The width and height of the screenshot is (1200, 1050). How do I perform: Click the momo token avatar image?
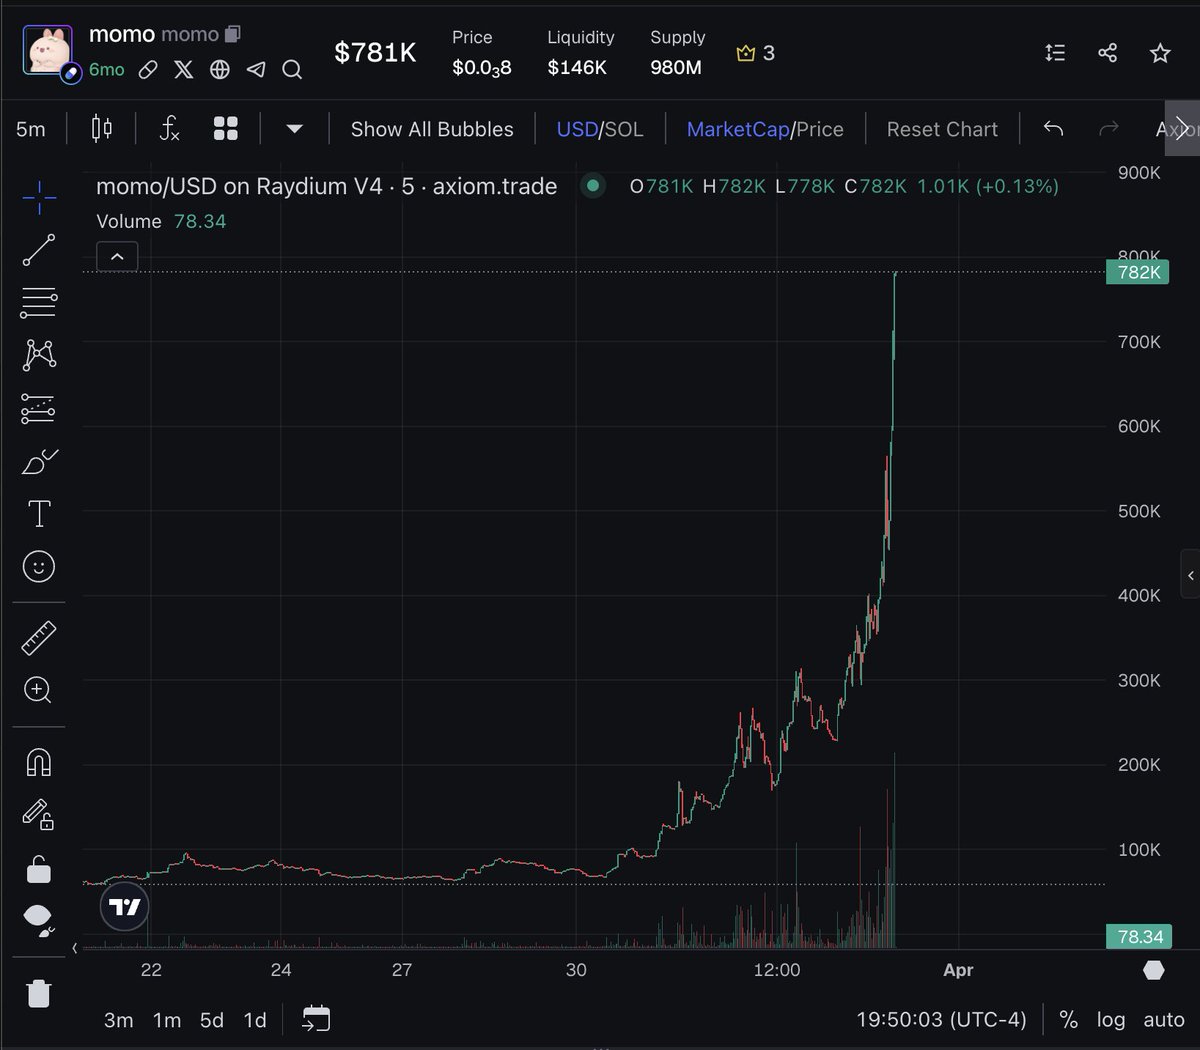[48, 50]
